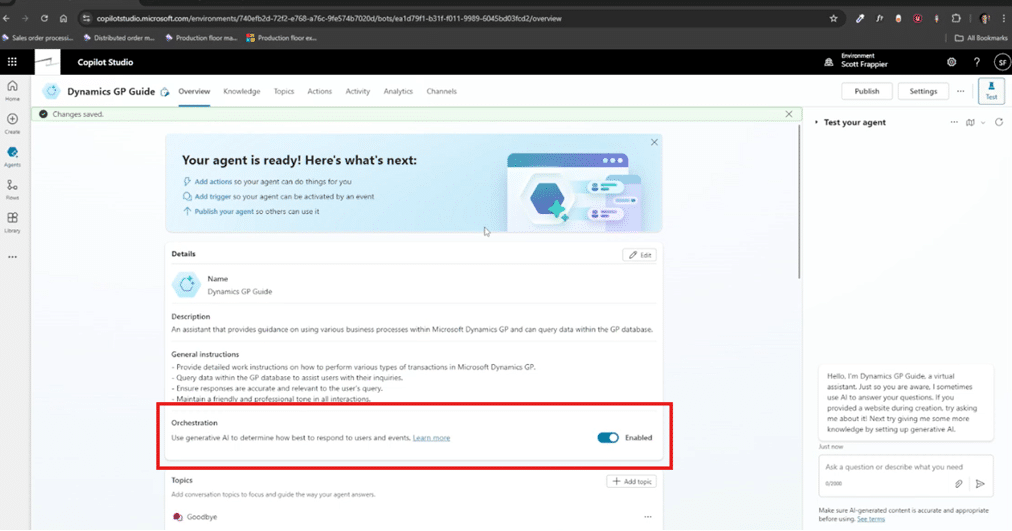The width and height of the screenshot is (1012, 531).
Task: Go to Home in left sidebar
Action: point(12,90)
